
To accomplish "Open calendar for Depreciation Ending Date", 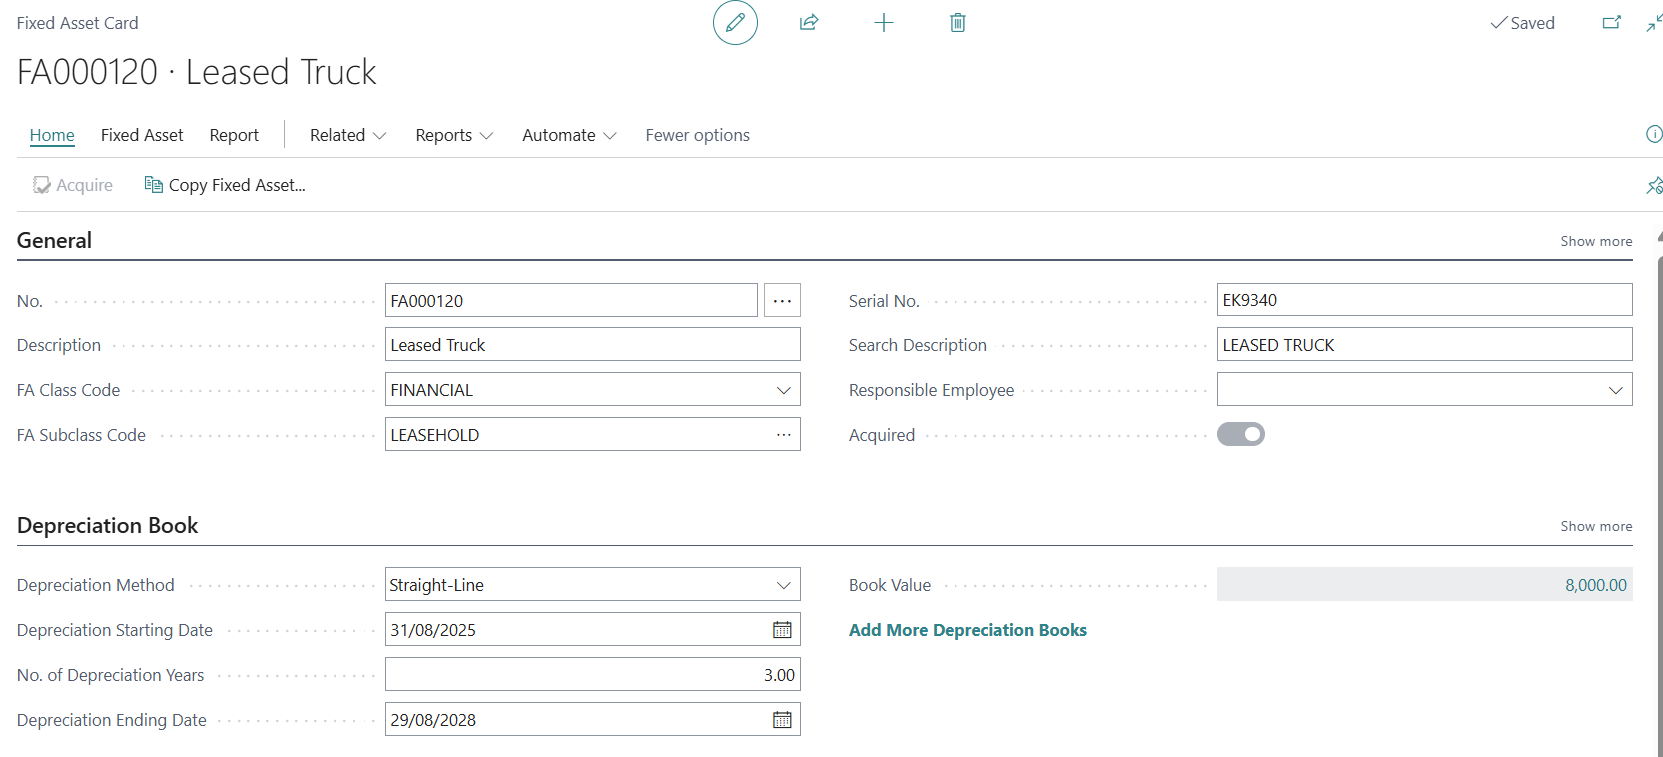I will (x=782, y=720).
